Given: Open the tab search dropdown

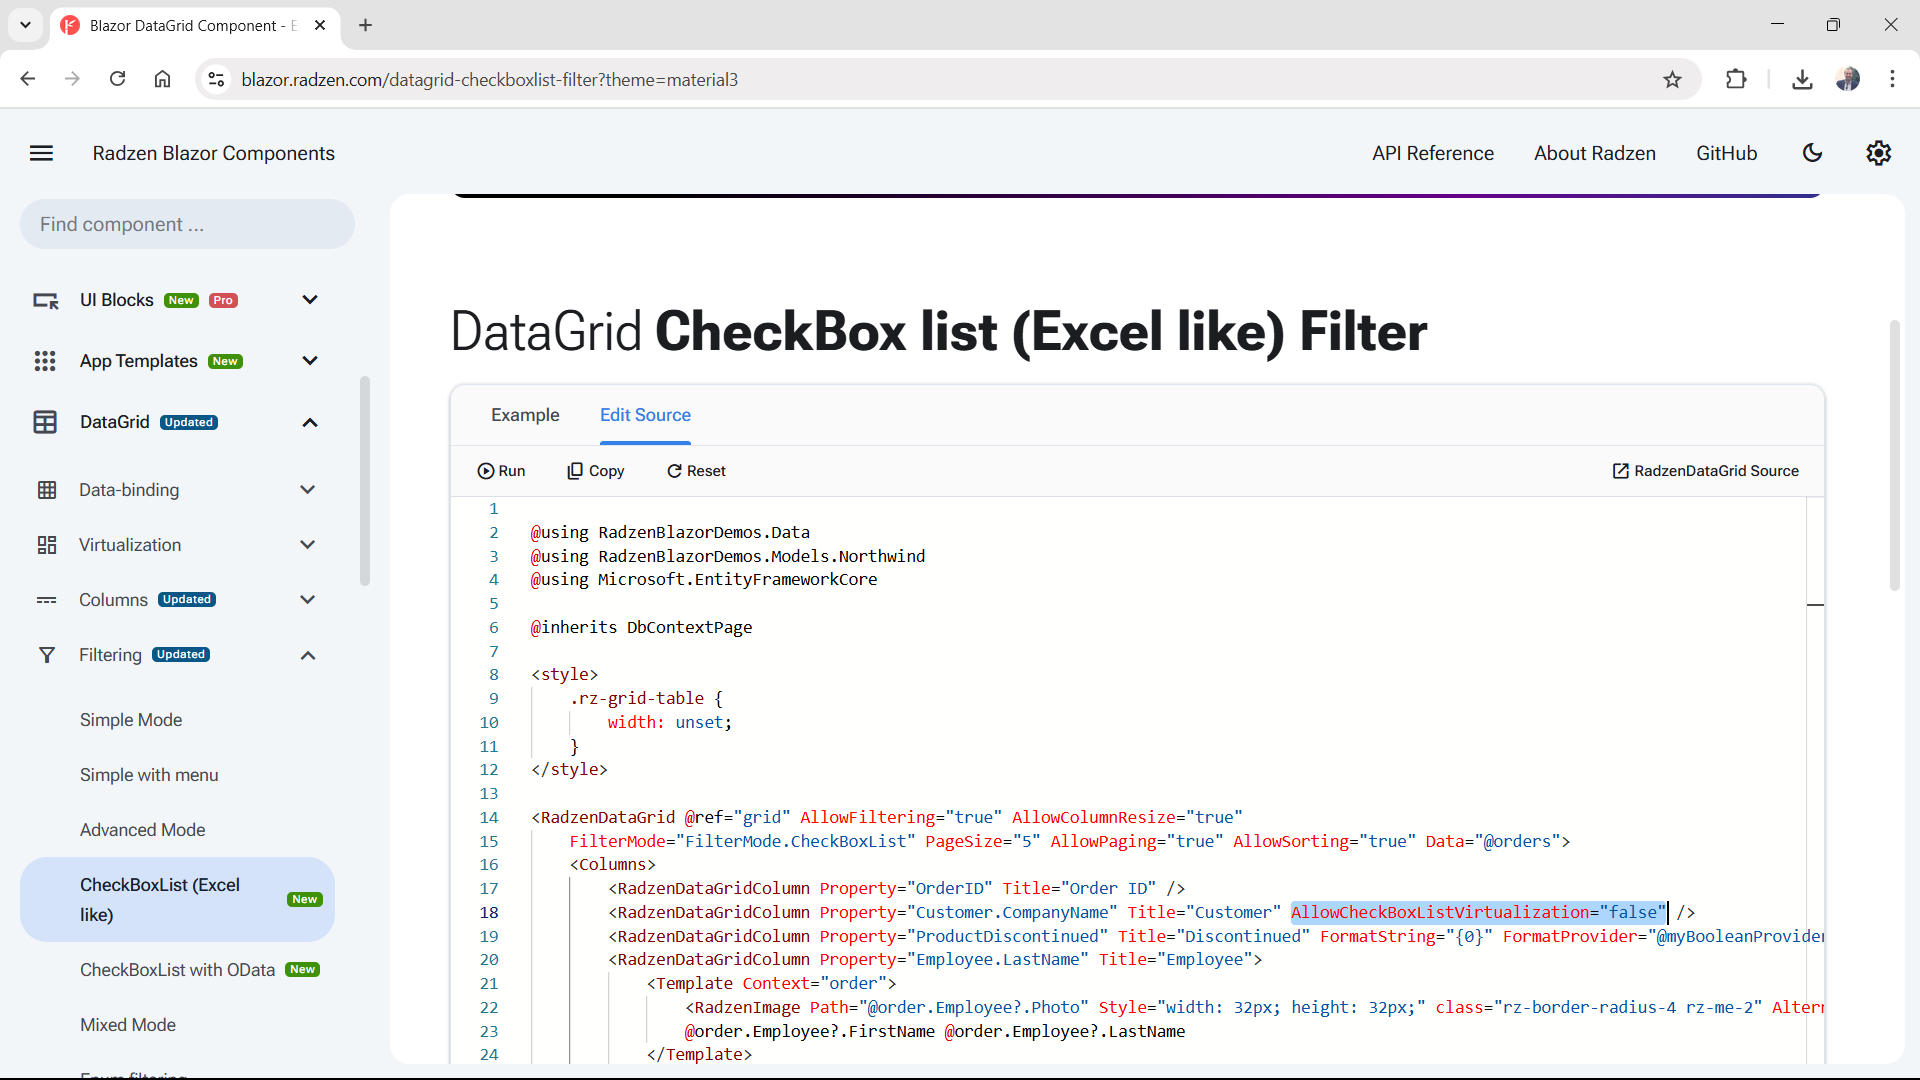Looking at the screenshot, I should 25,25.
